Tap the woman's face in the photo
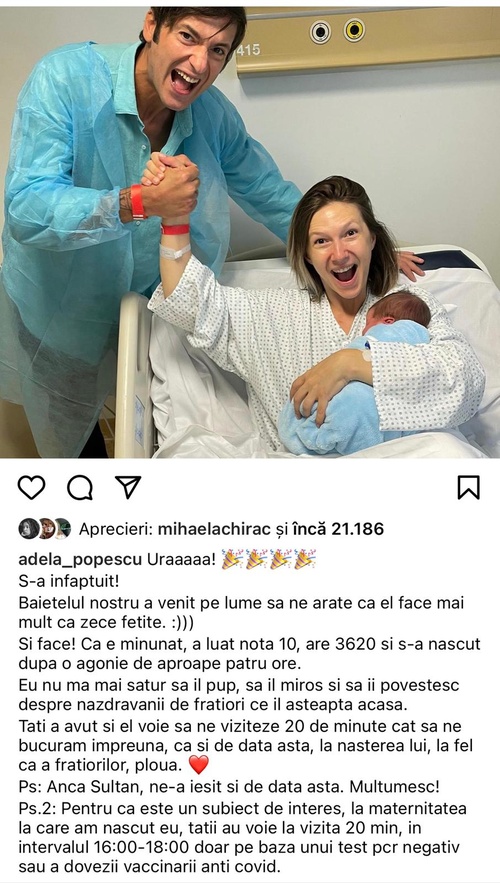 click(x=340, y=249)
